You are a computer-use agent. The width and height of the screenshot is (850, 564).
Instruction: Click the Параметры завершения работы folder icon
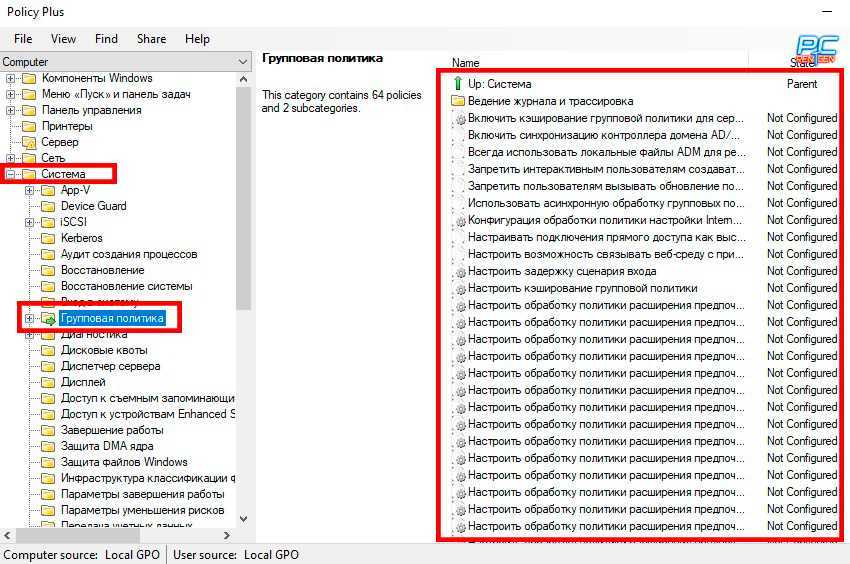pyautogui.click(x=48, y=494)
